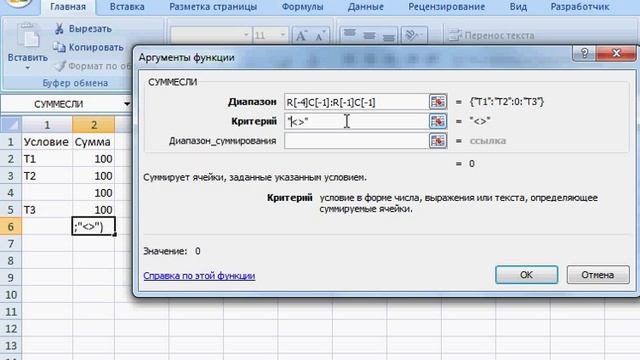The width and height of the screenshot is (640, 360).
Task: Click the Диапазон_суммирования input field
Action: click(356, 141)
